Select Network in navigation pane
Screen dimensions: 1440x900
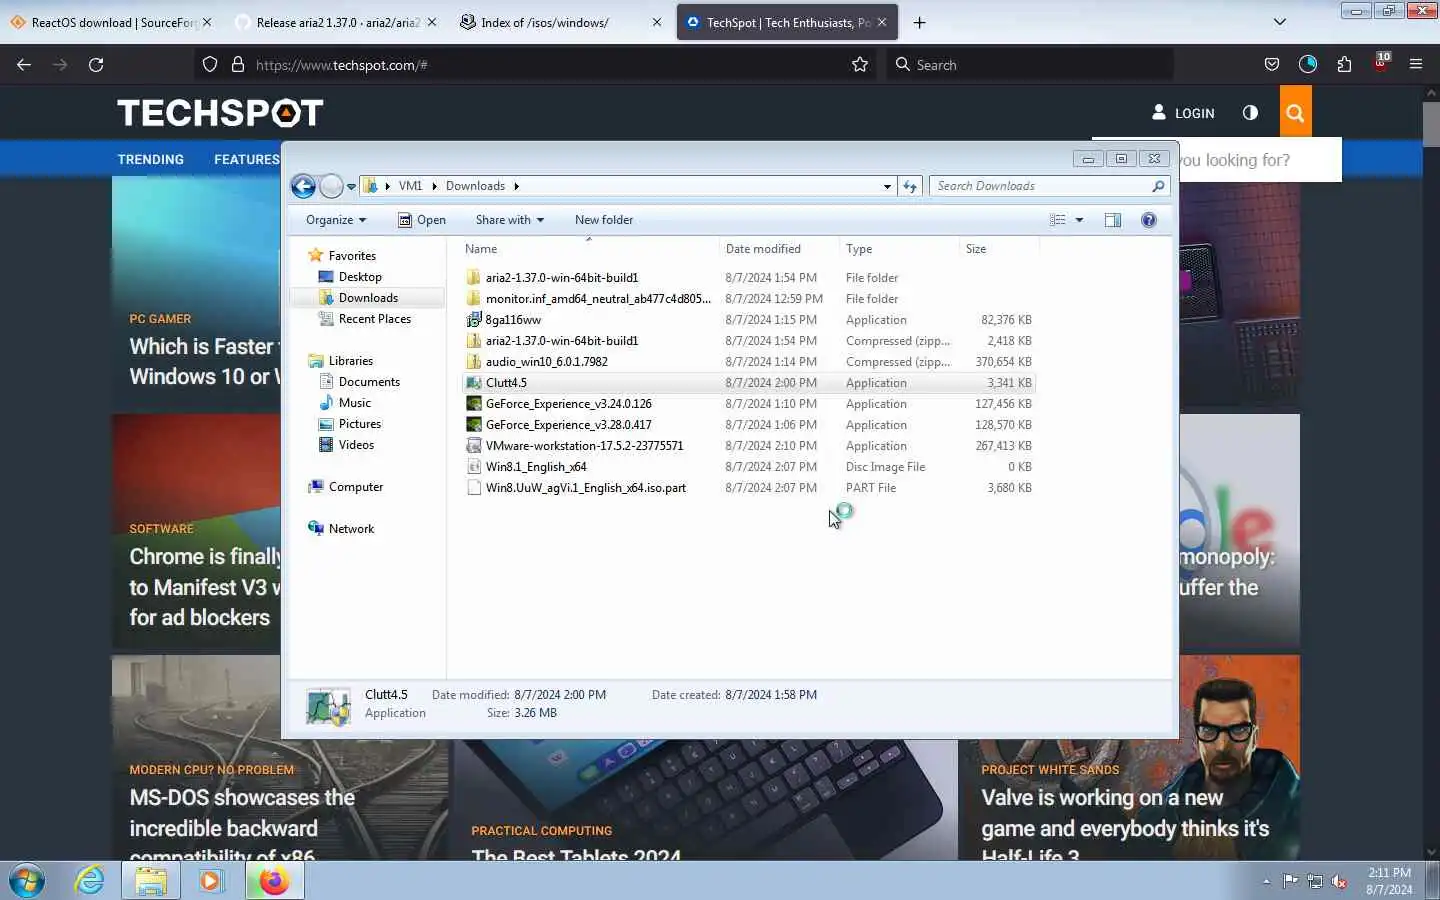tap(351, 529)
